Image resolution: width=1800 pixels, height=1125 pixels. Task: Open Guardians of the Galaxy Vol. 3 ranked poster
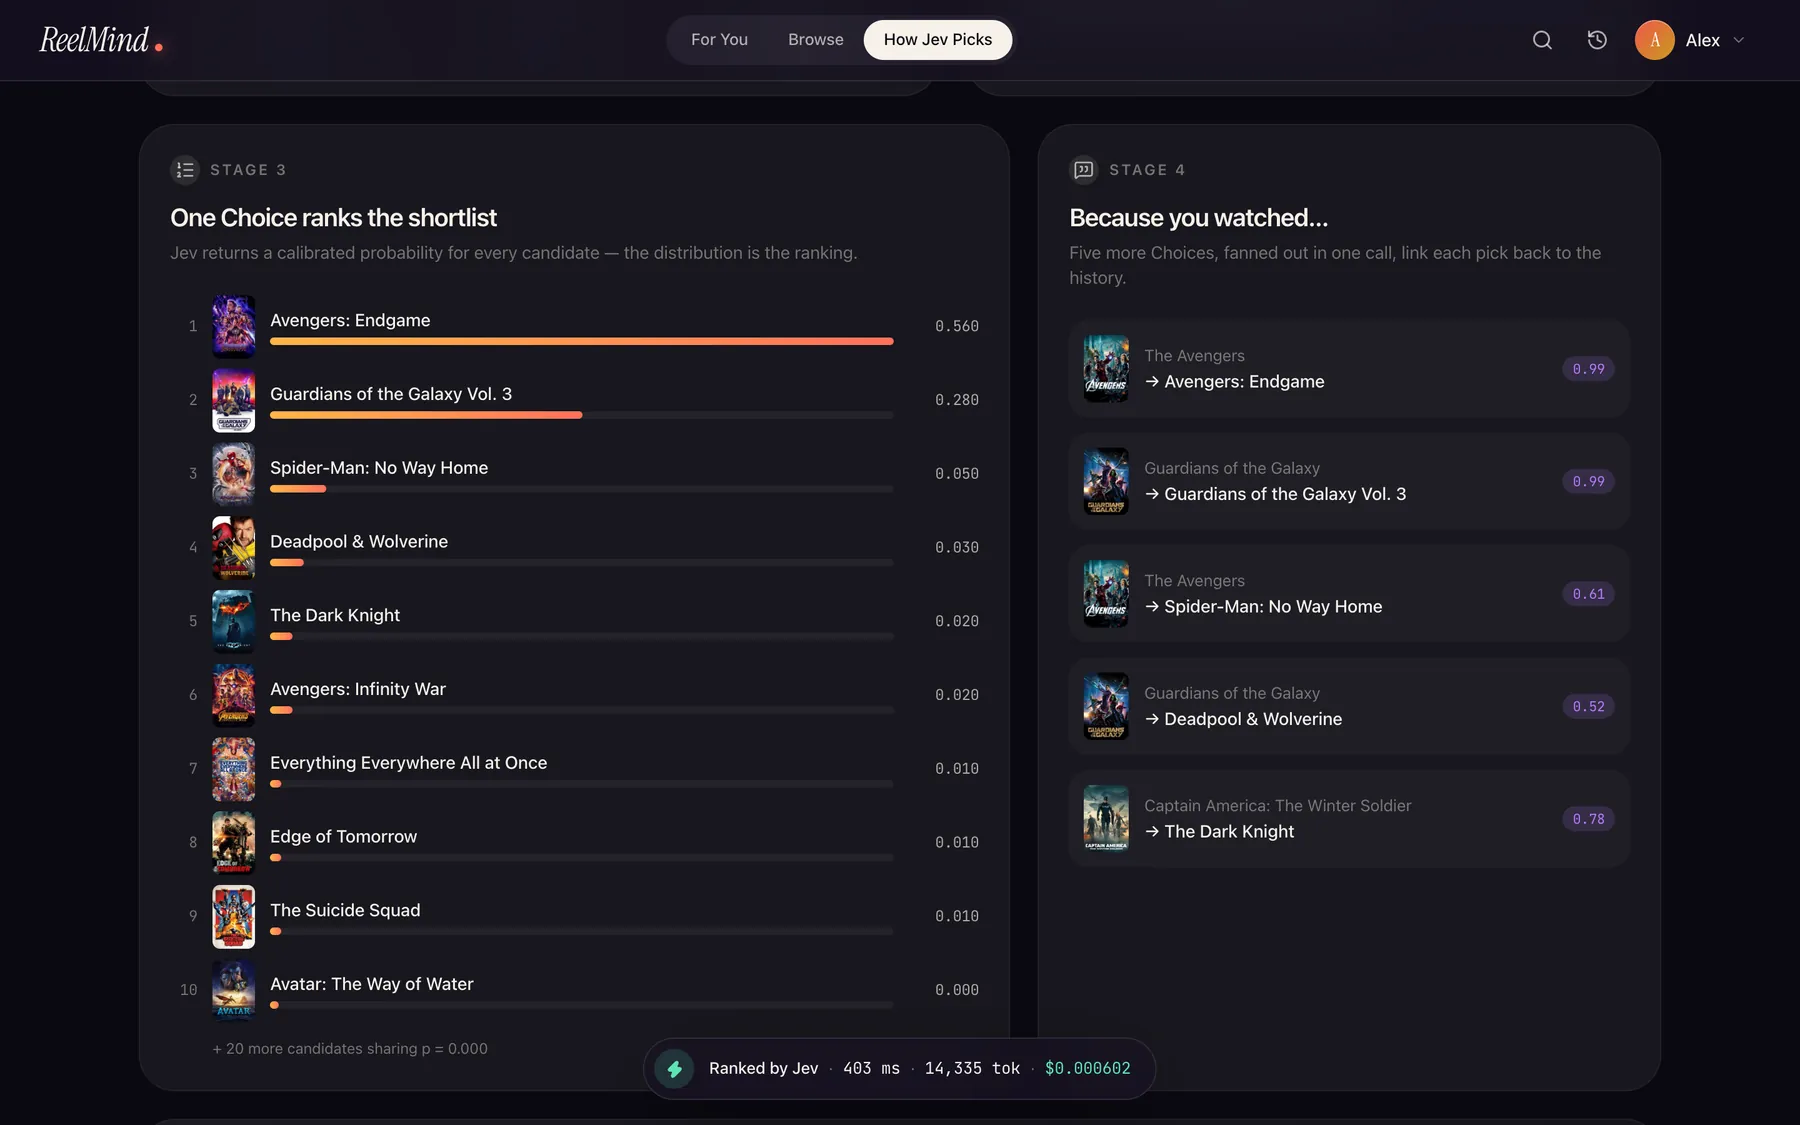[x=233, y=400]
